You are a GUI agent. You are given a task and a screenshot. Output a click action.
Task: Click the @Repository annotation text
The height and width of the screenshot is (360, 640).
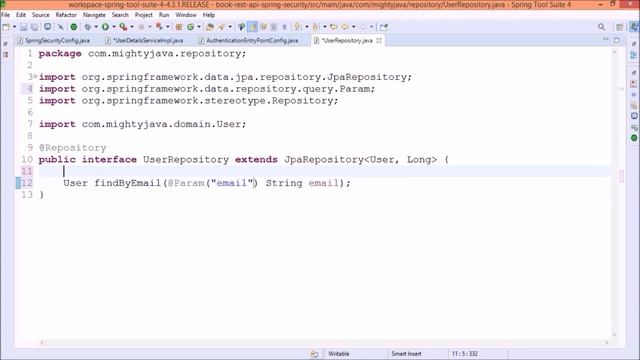73,148
